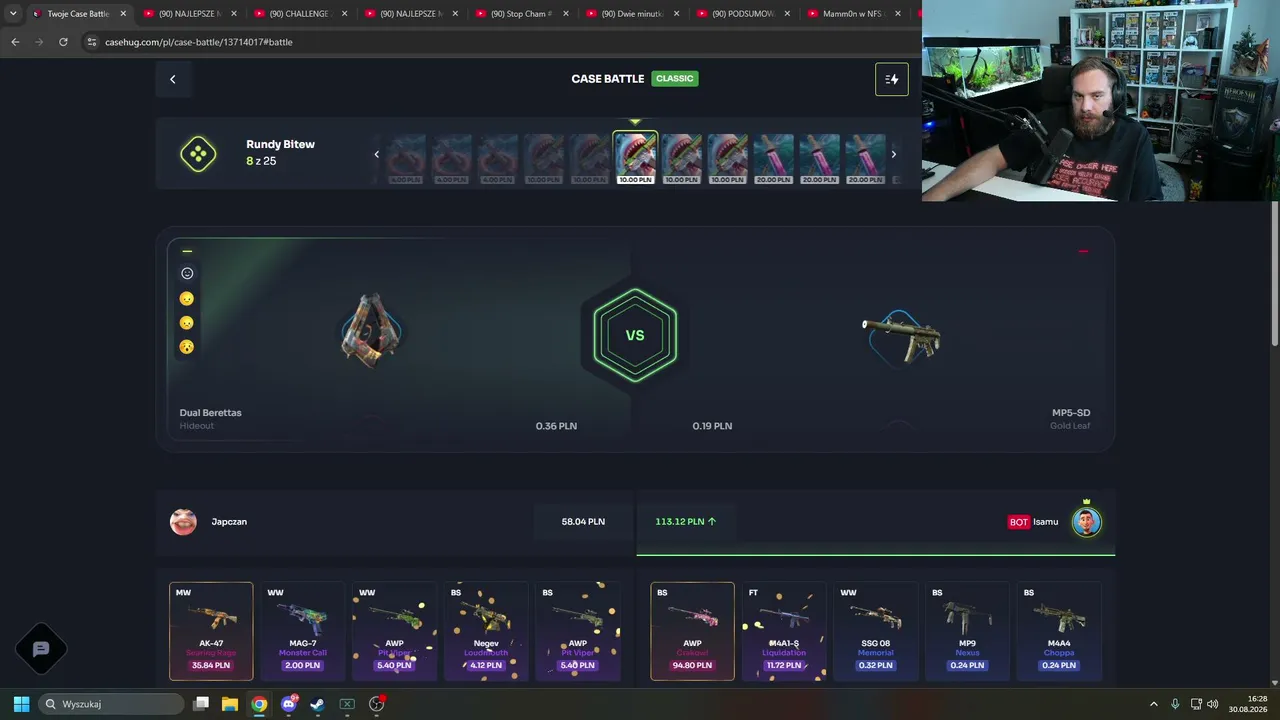Close the Dwie minutki browser tab
The image size is (1280, 720).
click(x=677, y=14)
